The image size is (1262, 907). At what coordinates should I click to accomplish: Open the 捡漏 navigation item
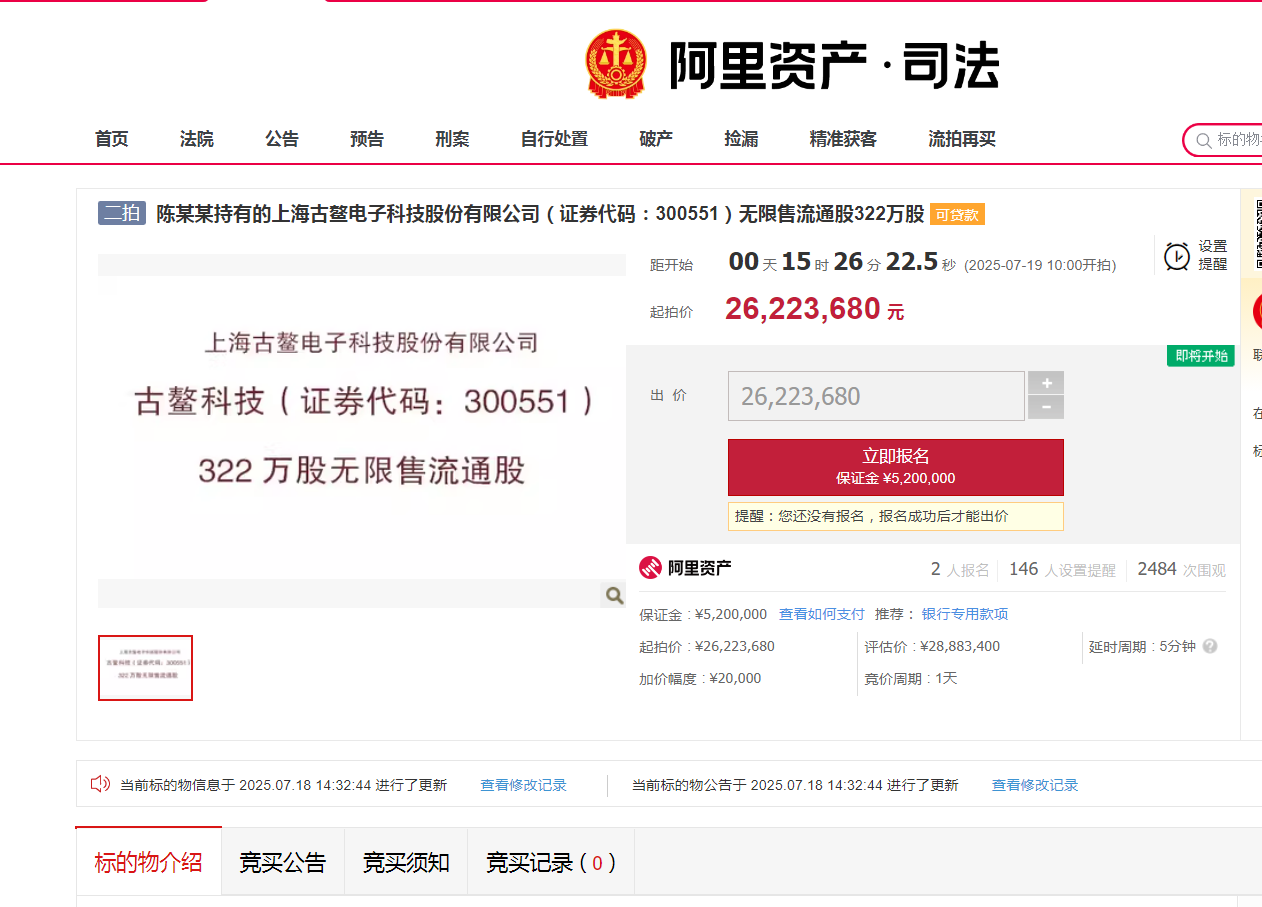pyautogui.click(x=741, y=139)
